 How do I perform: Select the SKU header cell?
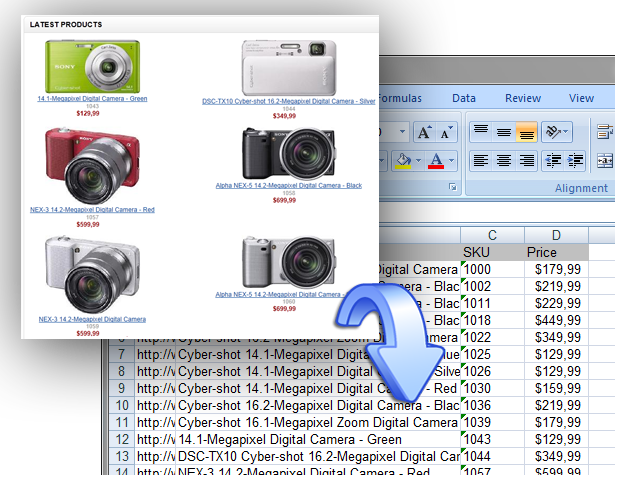[x=492, y=252]
